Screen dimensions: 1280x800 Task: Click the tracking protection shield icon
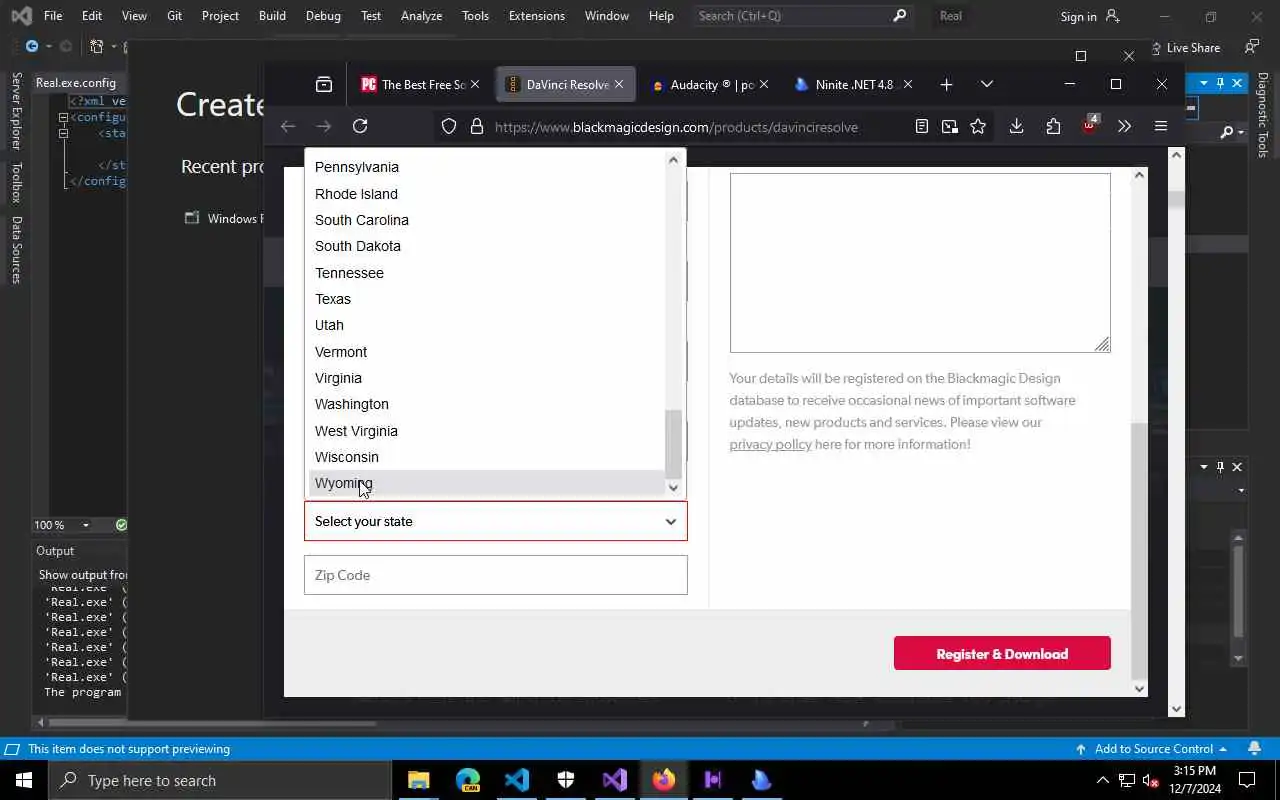point(449,127)
